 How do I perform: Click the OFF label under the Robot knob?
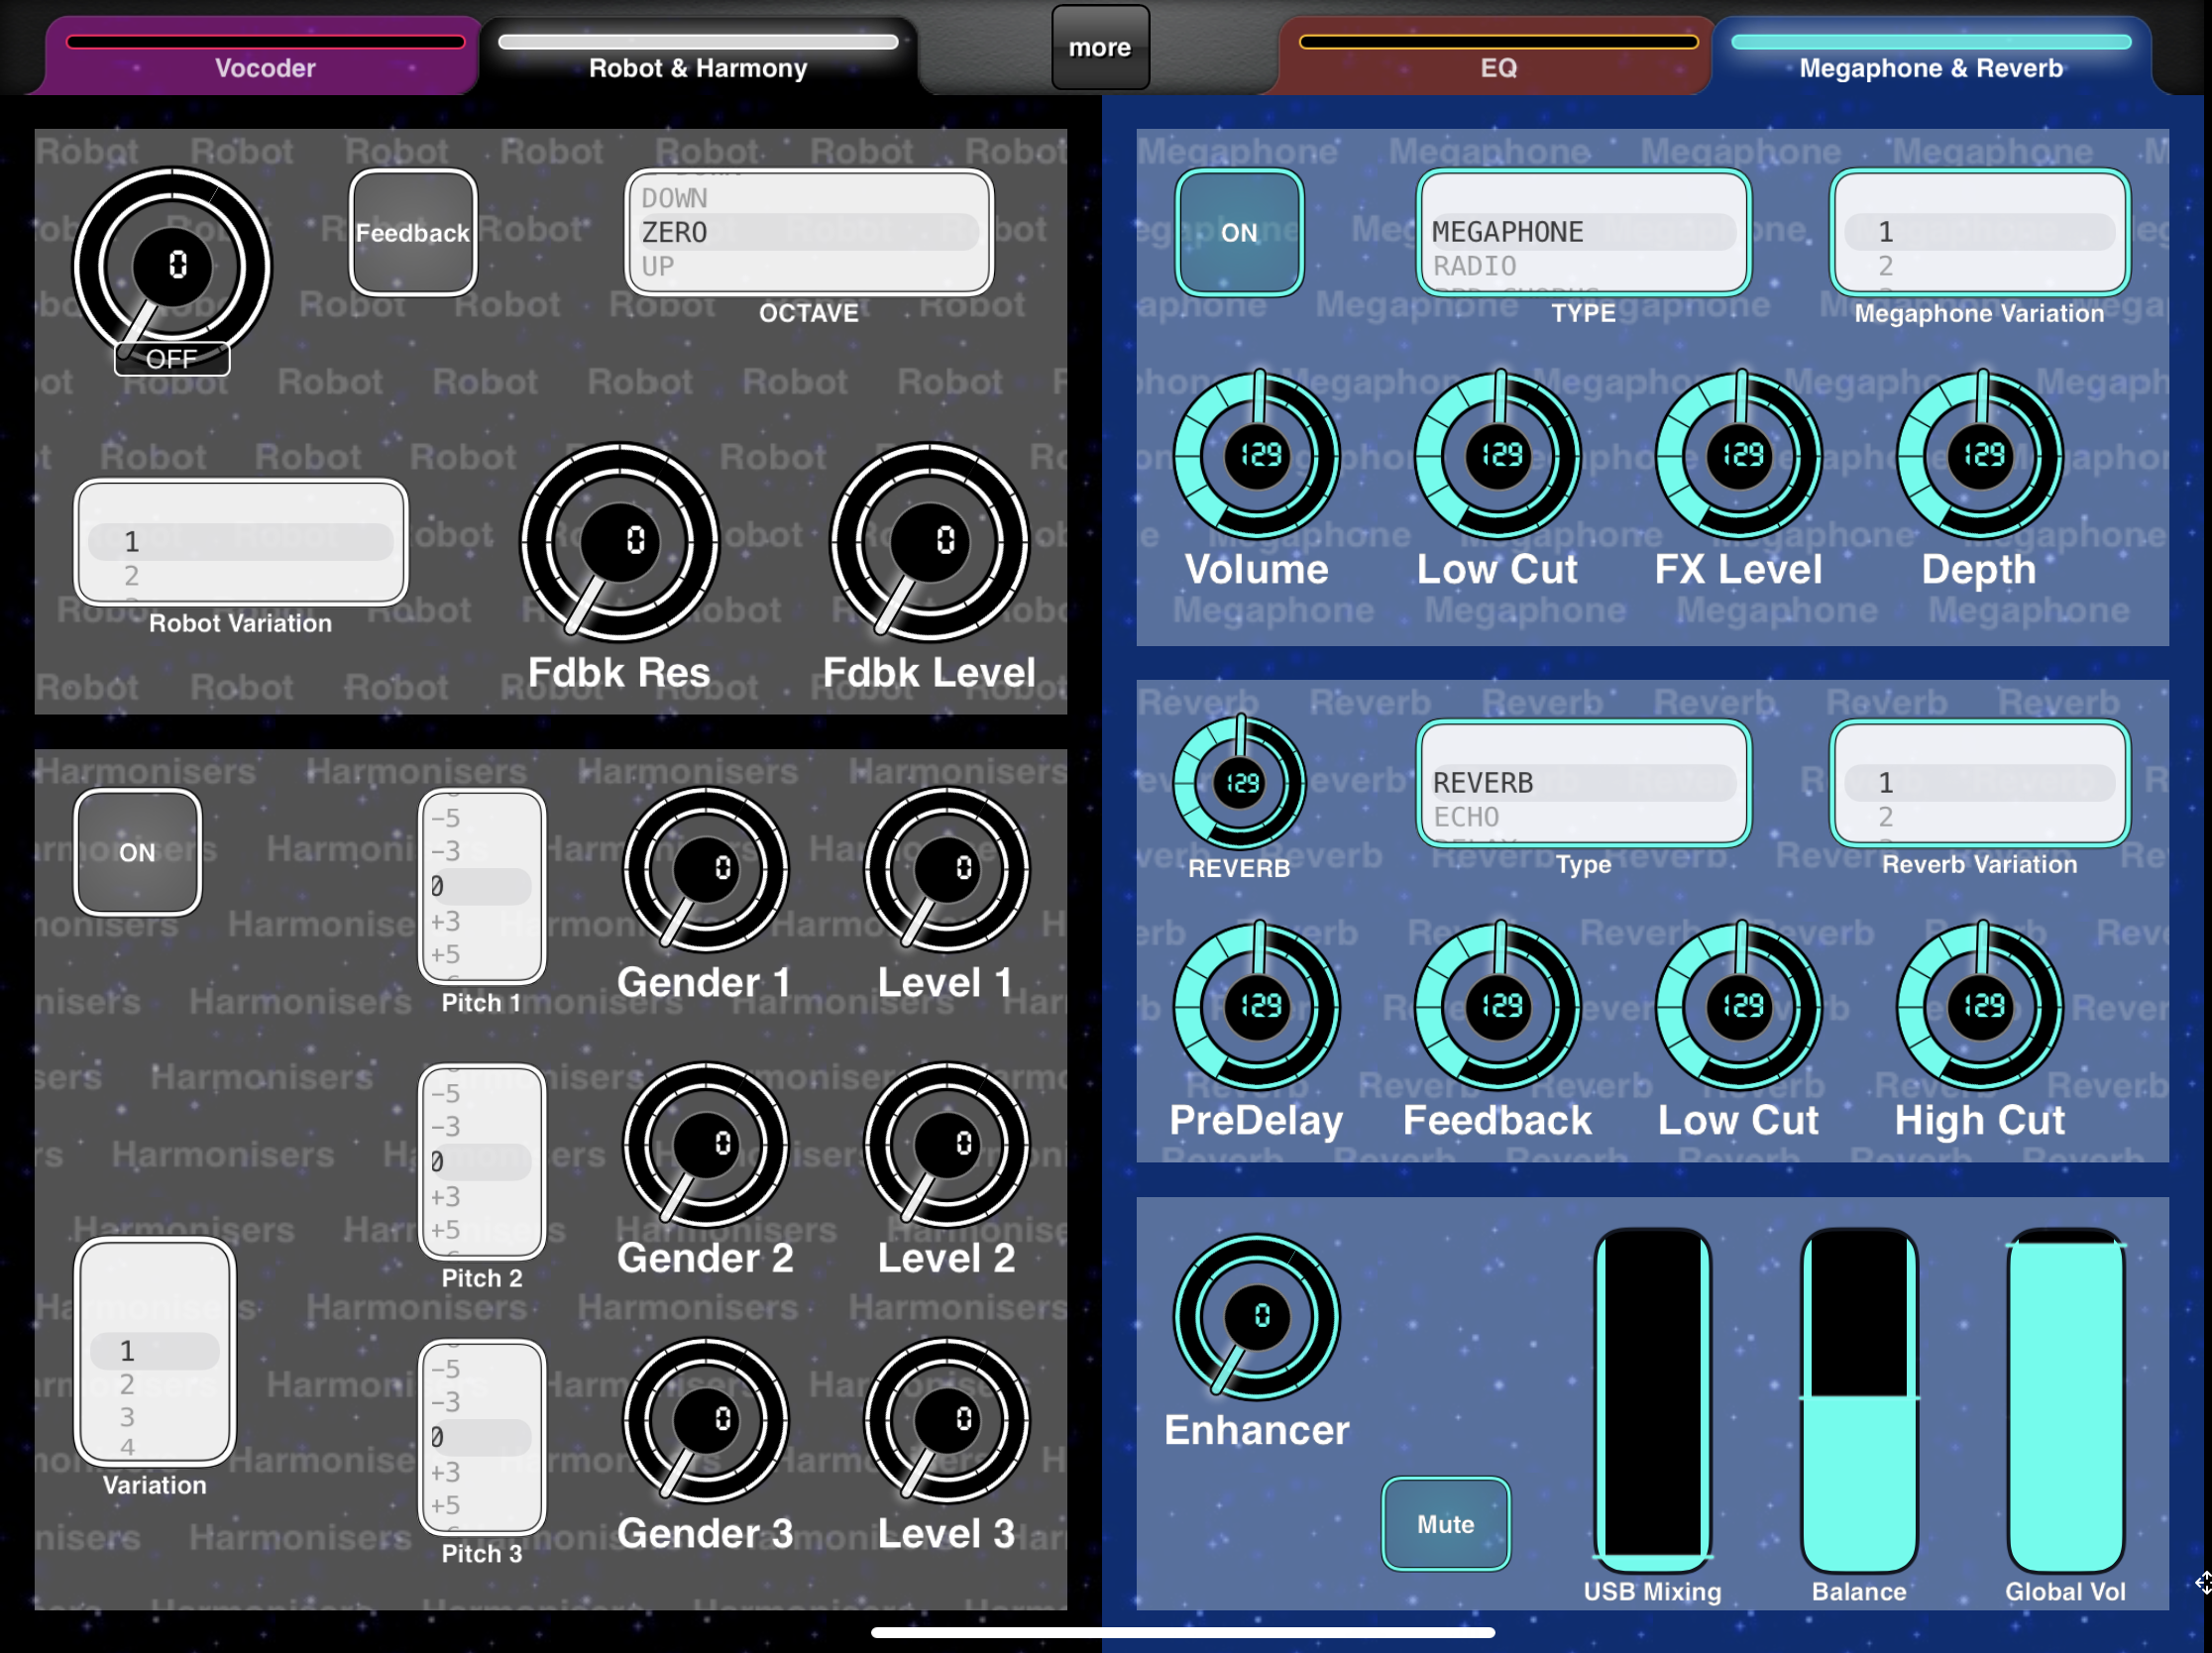pyautogui.click(x=172, y=359)
